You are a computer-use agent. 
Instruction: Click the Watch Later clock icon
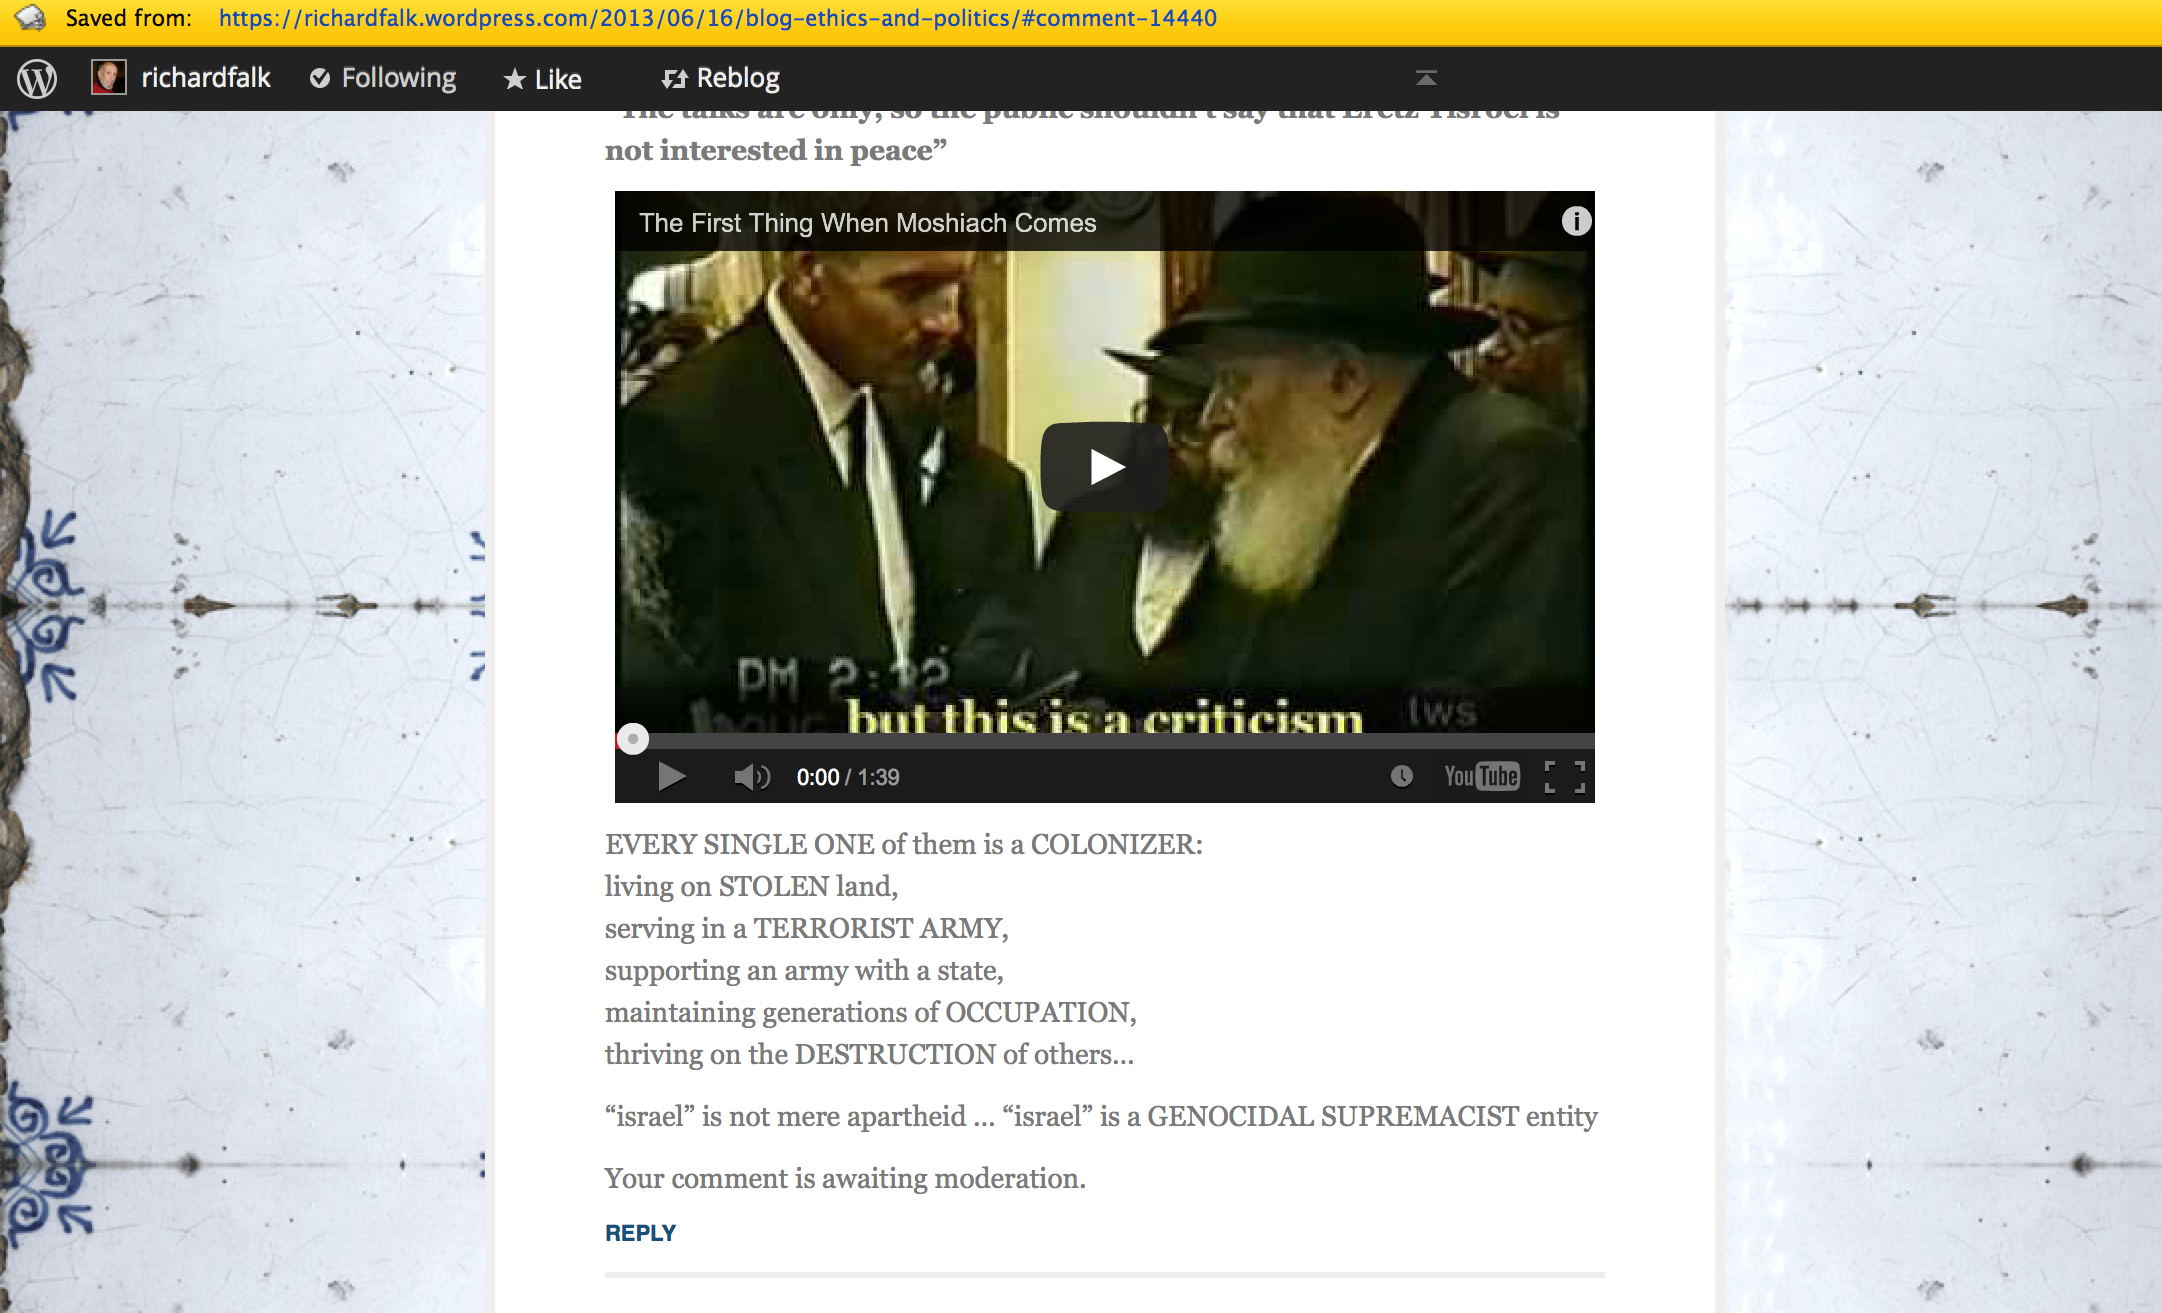[1401, 777]
